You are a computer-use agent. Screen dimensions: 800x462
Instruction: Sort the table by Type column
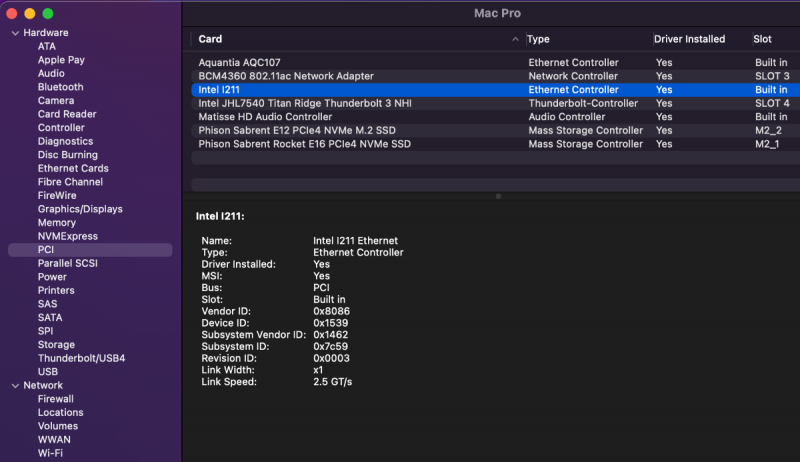(x=538, y=39)
